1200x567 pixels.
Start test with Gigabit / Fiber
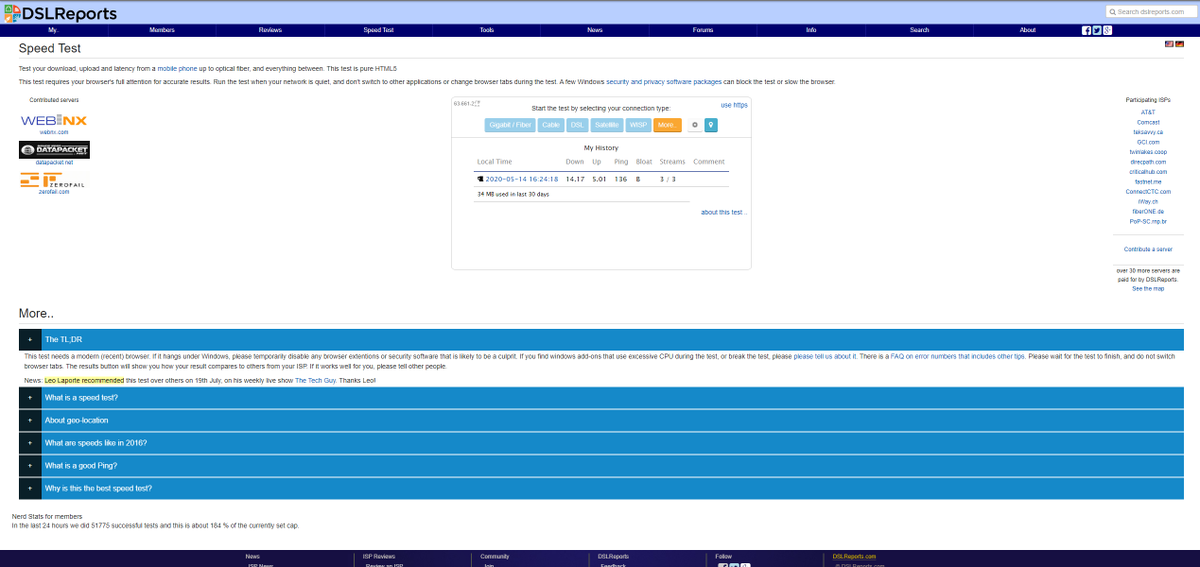tap(511, 125)
